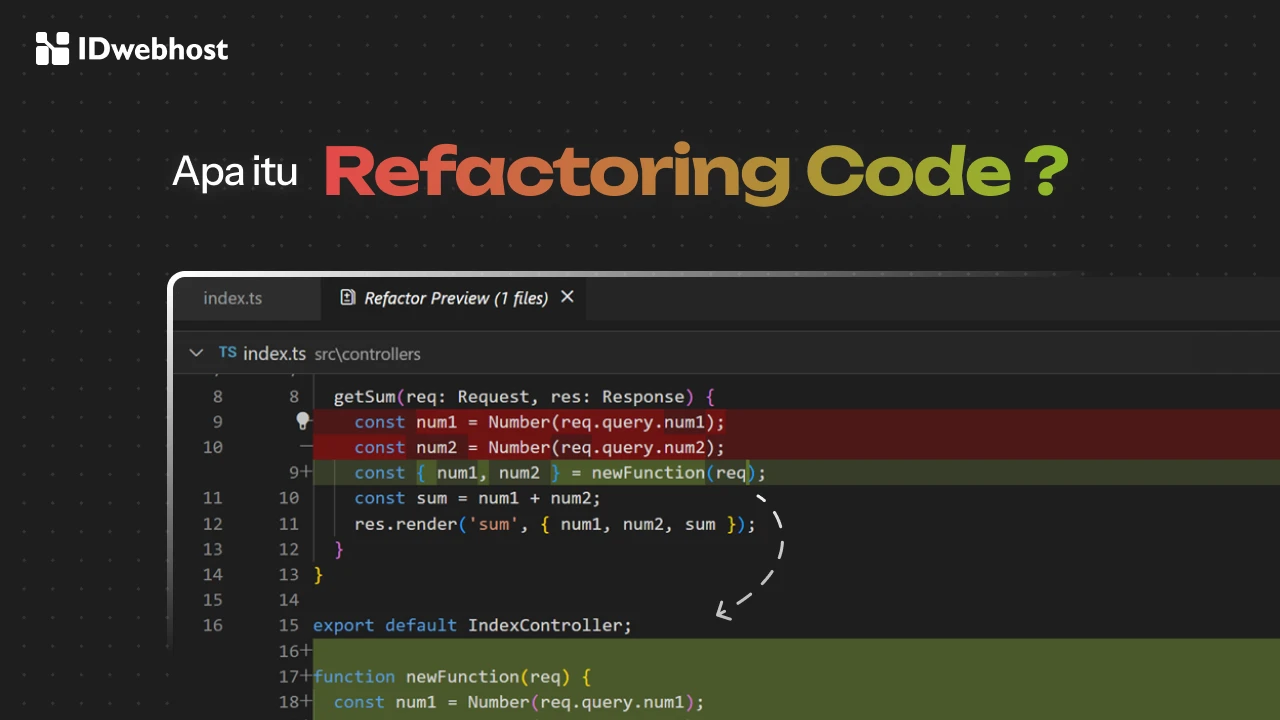1280x720 pixels.
Task: Click the TS language icon beside index.ts
Action: click(x=227, y=353)
